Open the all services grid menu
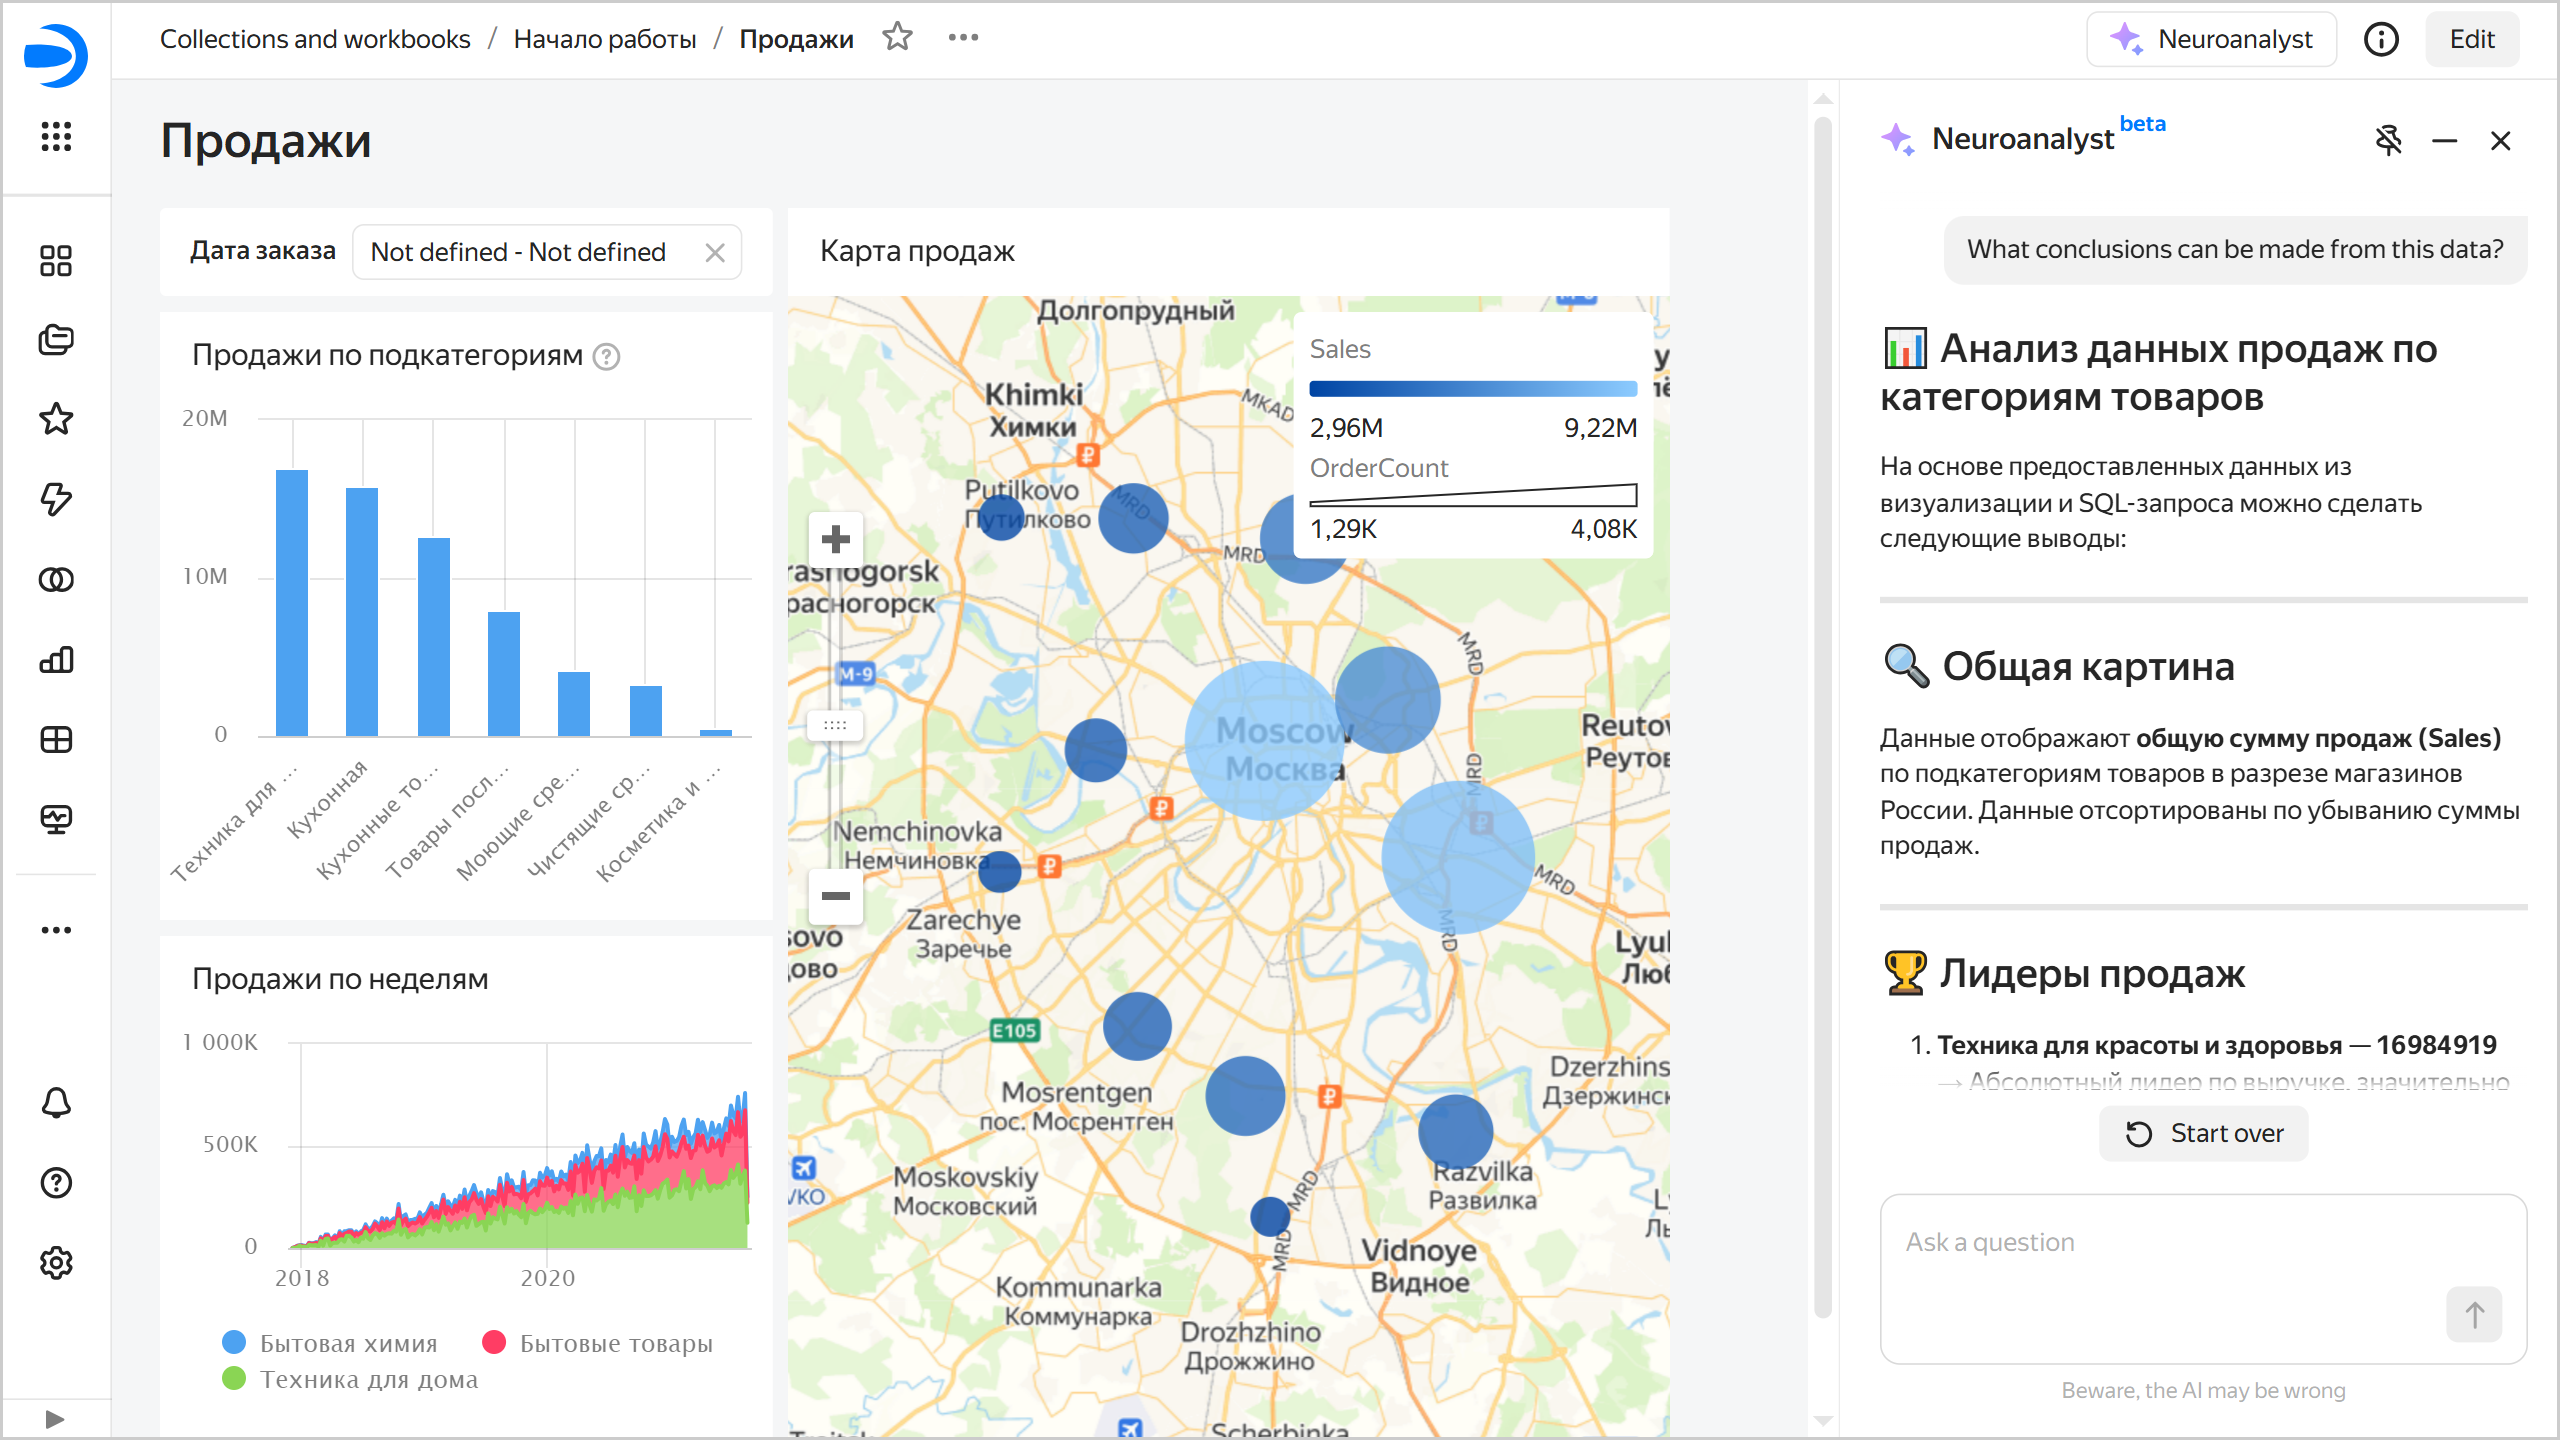 [56, 136]
